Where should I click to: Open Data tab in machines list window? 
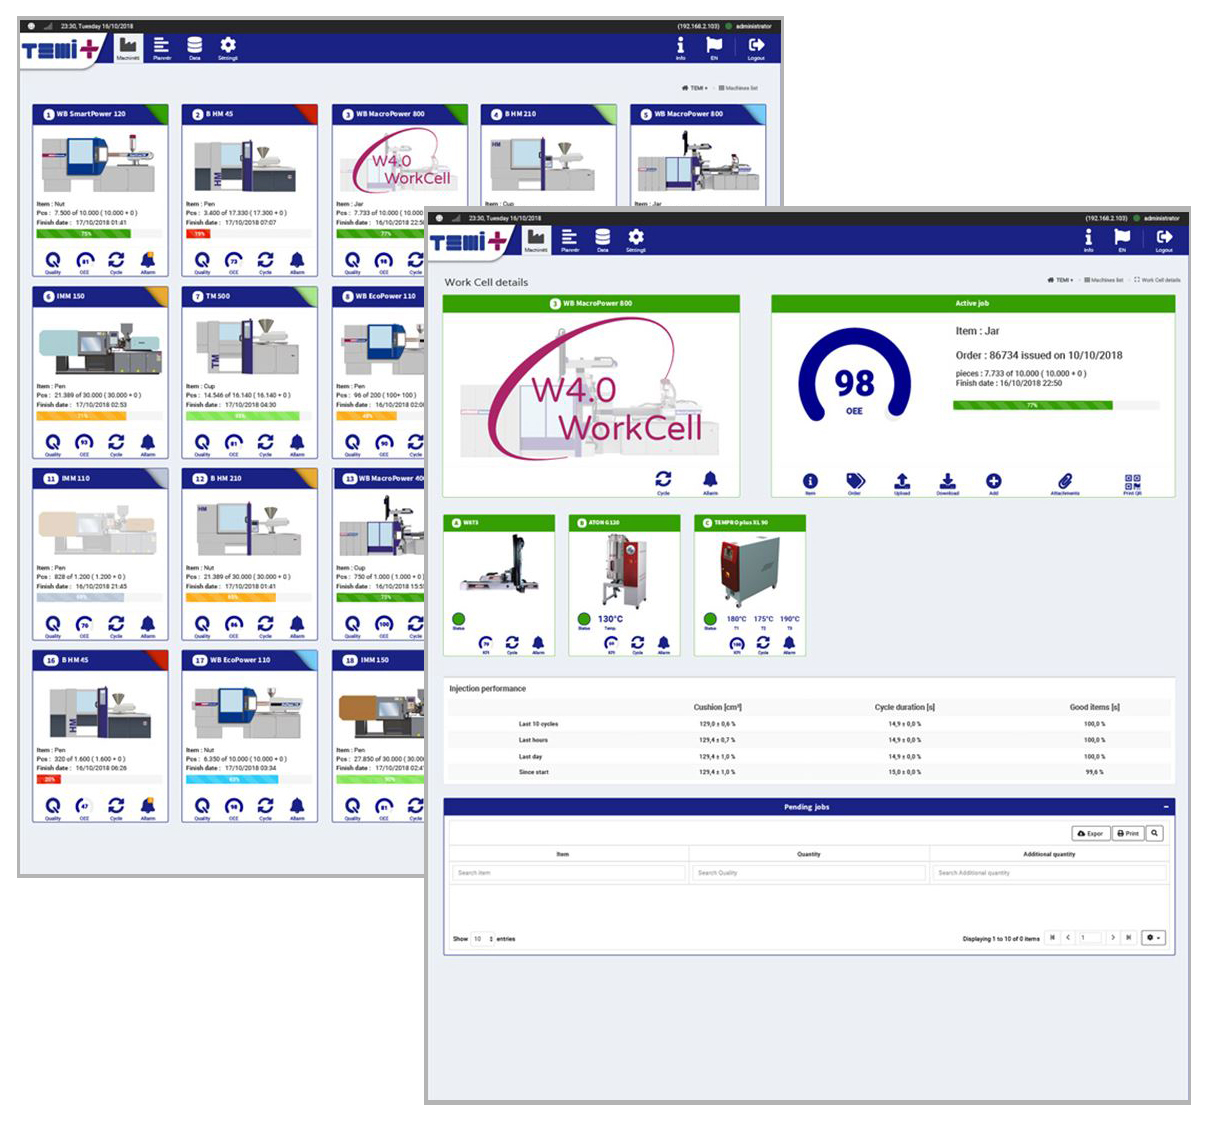tap(194, 48)
